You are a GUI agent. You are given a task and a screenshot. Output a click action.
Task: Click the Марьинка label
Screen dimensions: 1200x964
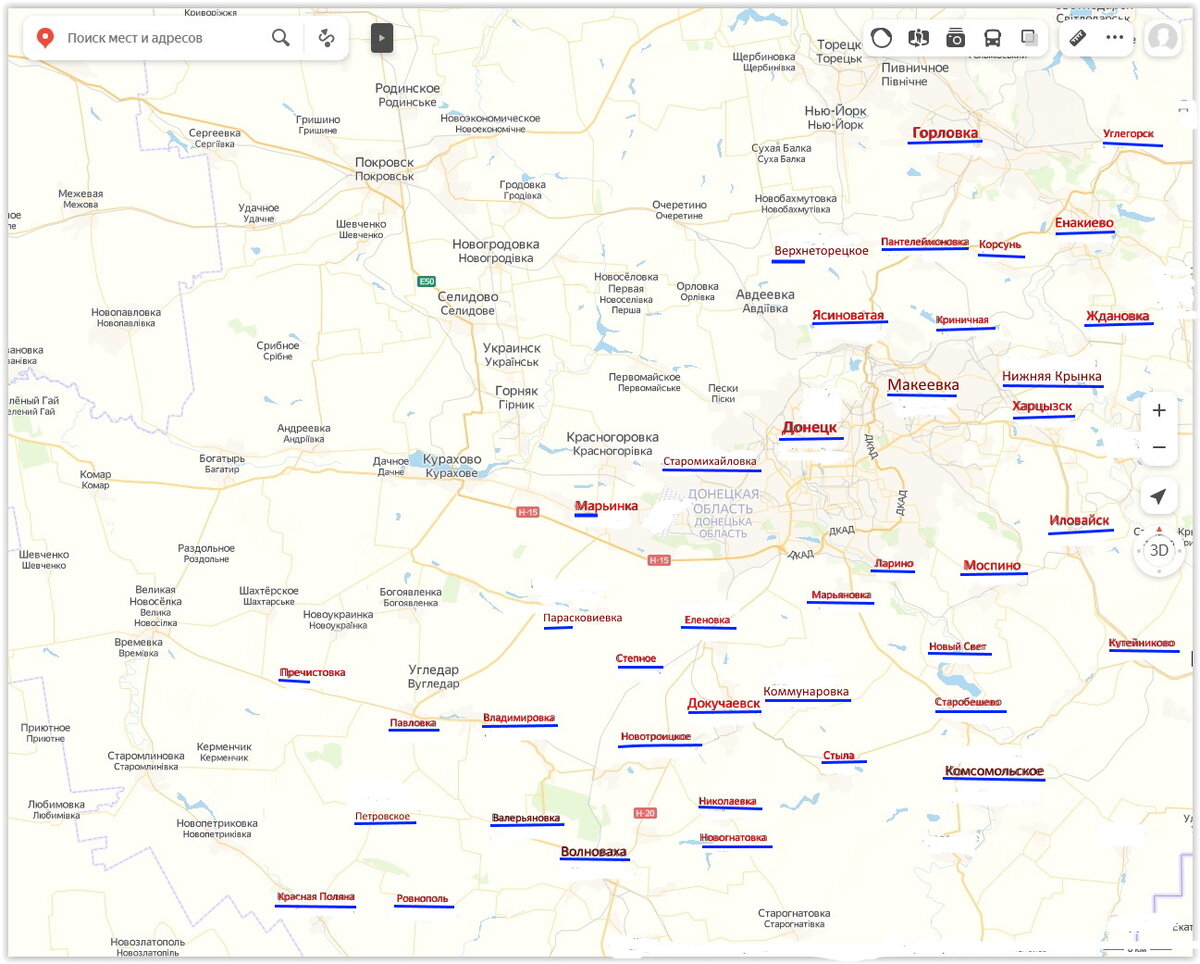(x=607, y=506)
